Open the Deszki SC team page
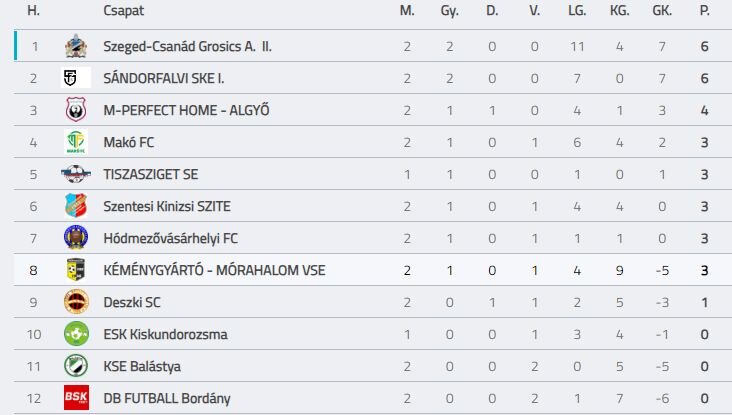Screen dimensions: 732x415 tap(132, 302)
